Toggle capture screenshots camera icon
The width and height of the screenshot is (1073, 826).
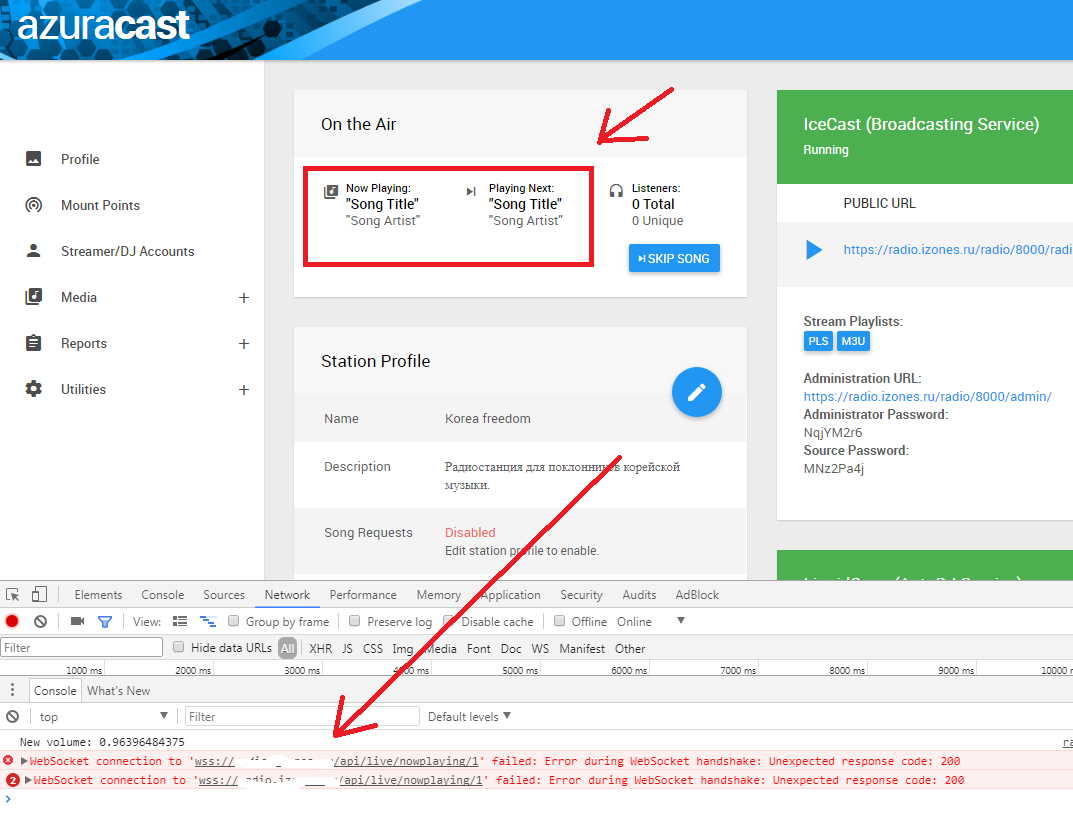(x=77, y=621)
